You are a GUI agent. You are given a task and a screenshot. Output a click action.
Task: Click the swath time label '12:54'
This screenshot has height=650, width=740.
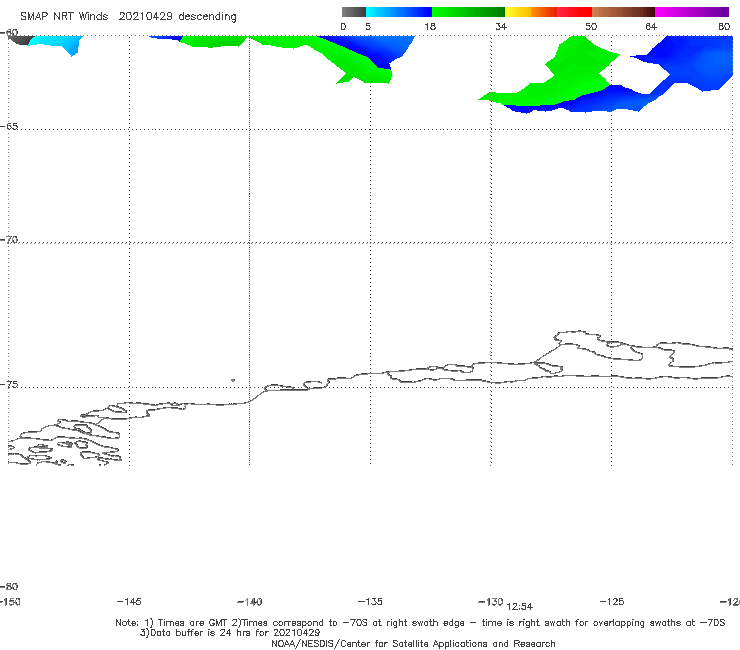tap(519, 607)
